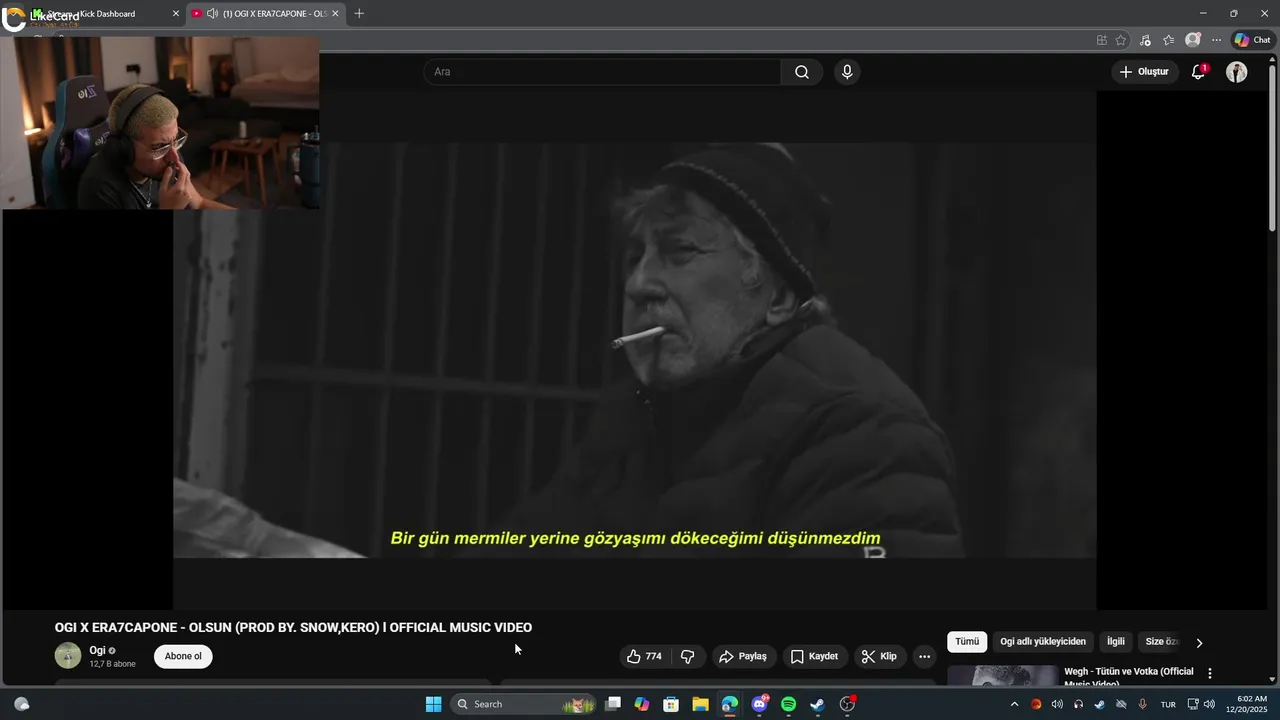Open Microsoft Edge taskbar icon

pos(730,704)
